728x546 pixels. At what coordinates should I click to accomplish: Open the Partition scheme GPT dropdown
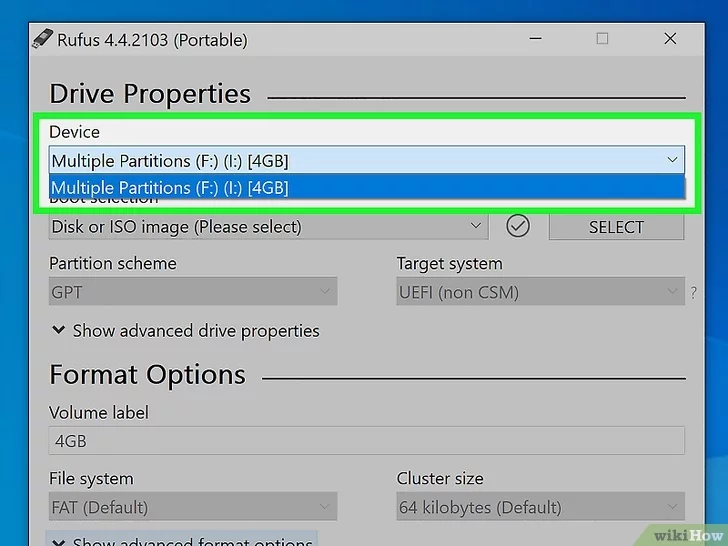coord(193,292)
